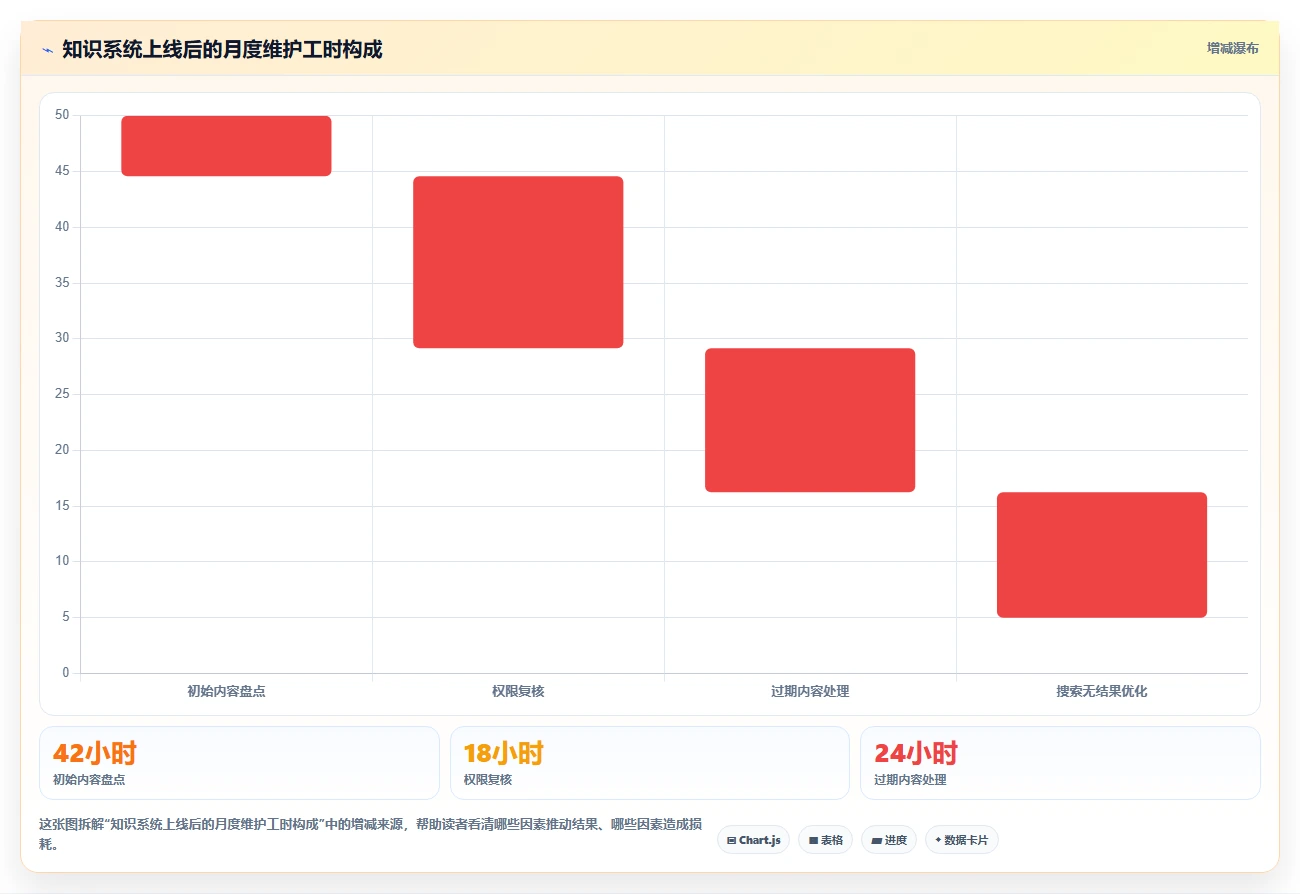1300x894 pixels.
Task: Click the y-axis value 30
Action: [x=62, y=338]
